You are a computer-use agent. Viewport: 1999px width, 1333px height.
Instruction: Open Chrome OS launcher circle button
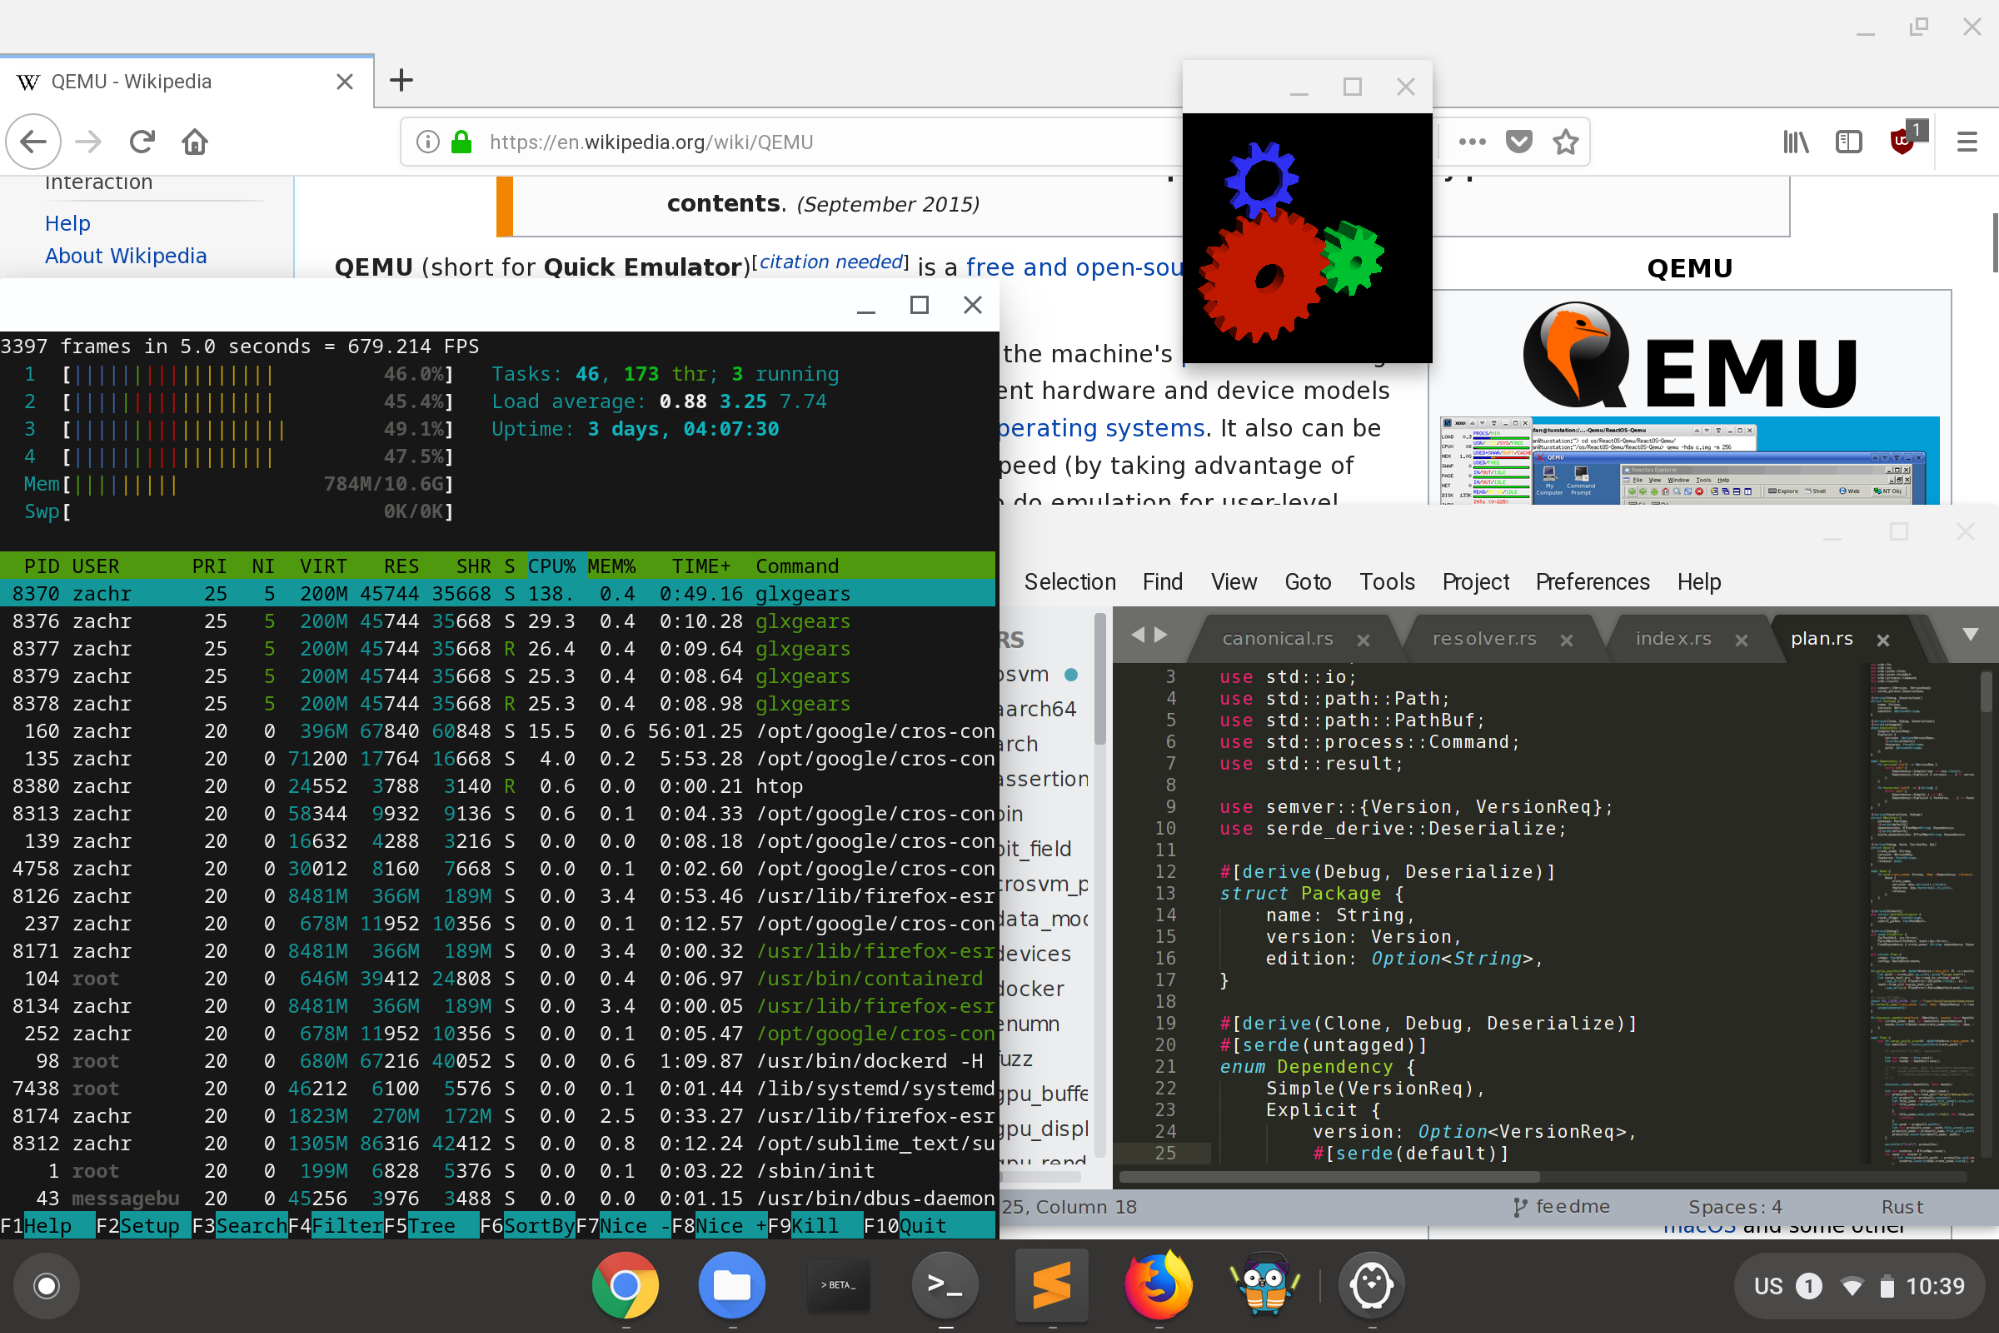point(46,1286)
